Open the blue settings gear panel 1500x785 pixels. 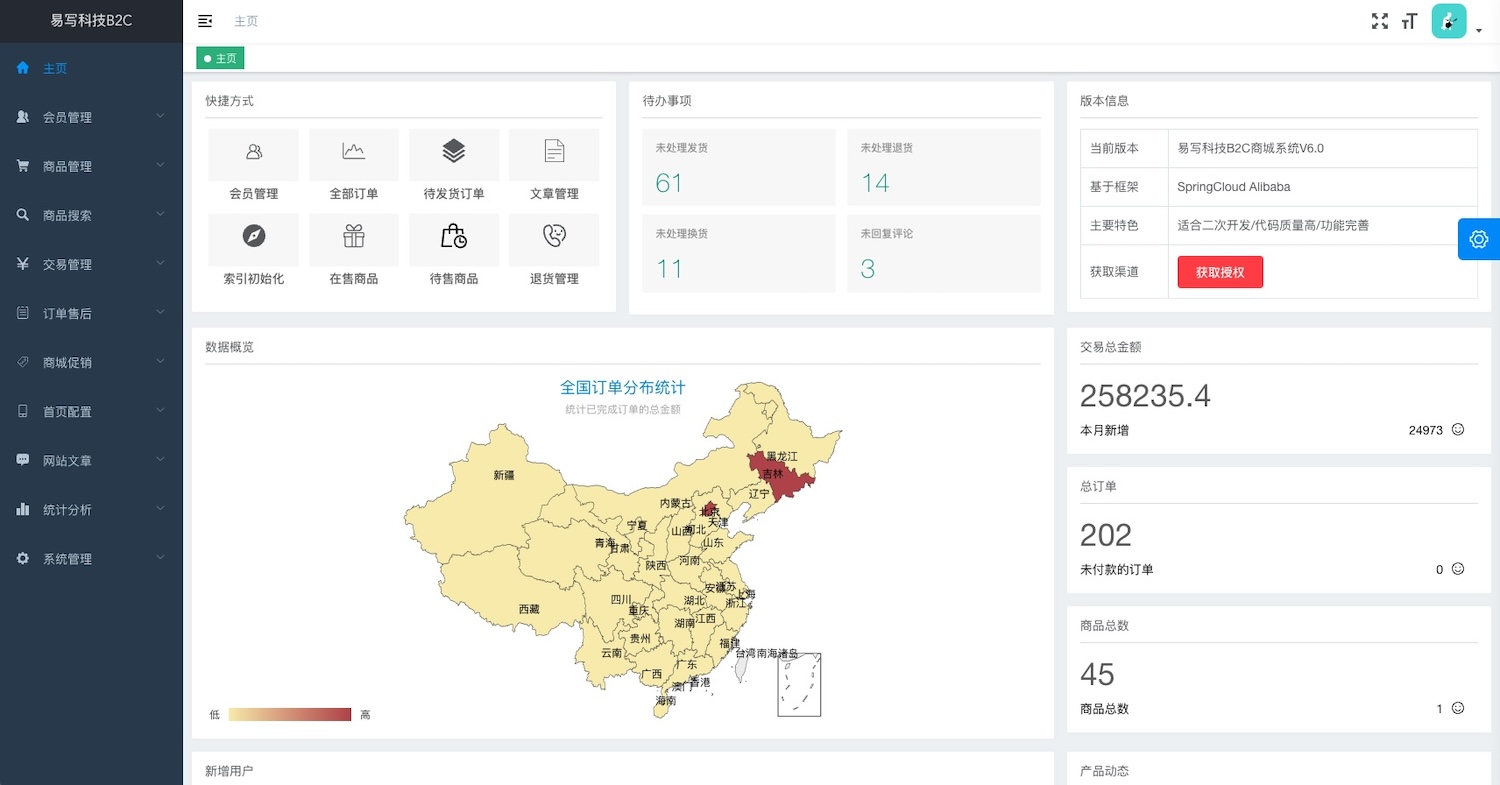click(1479, 239)
